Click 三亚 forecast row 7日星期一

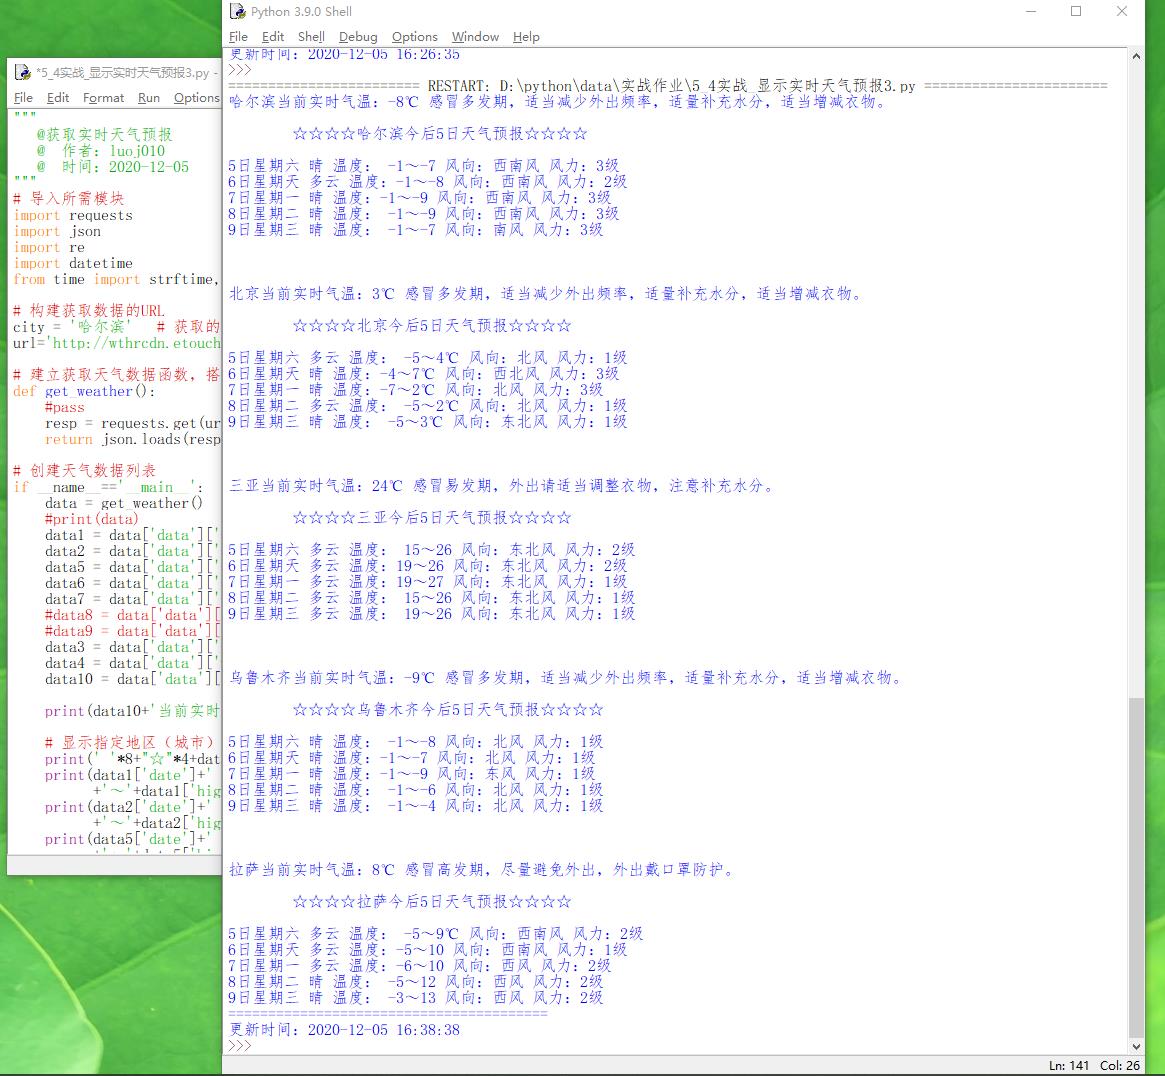427,582
